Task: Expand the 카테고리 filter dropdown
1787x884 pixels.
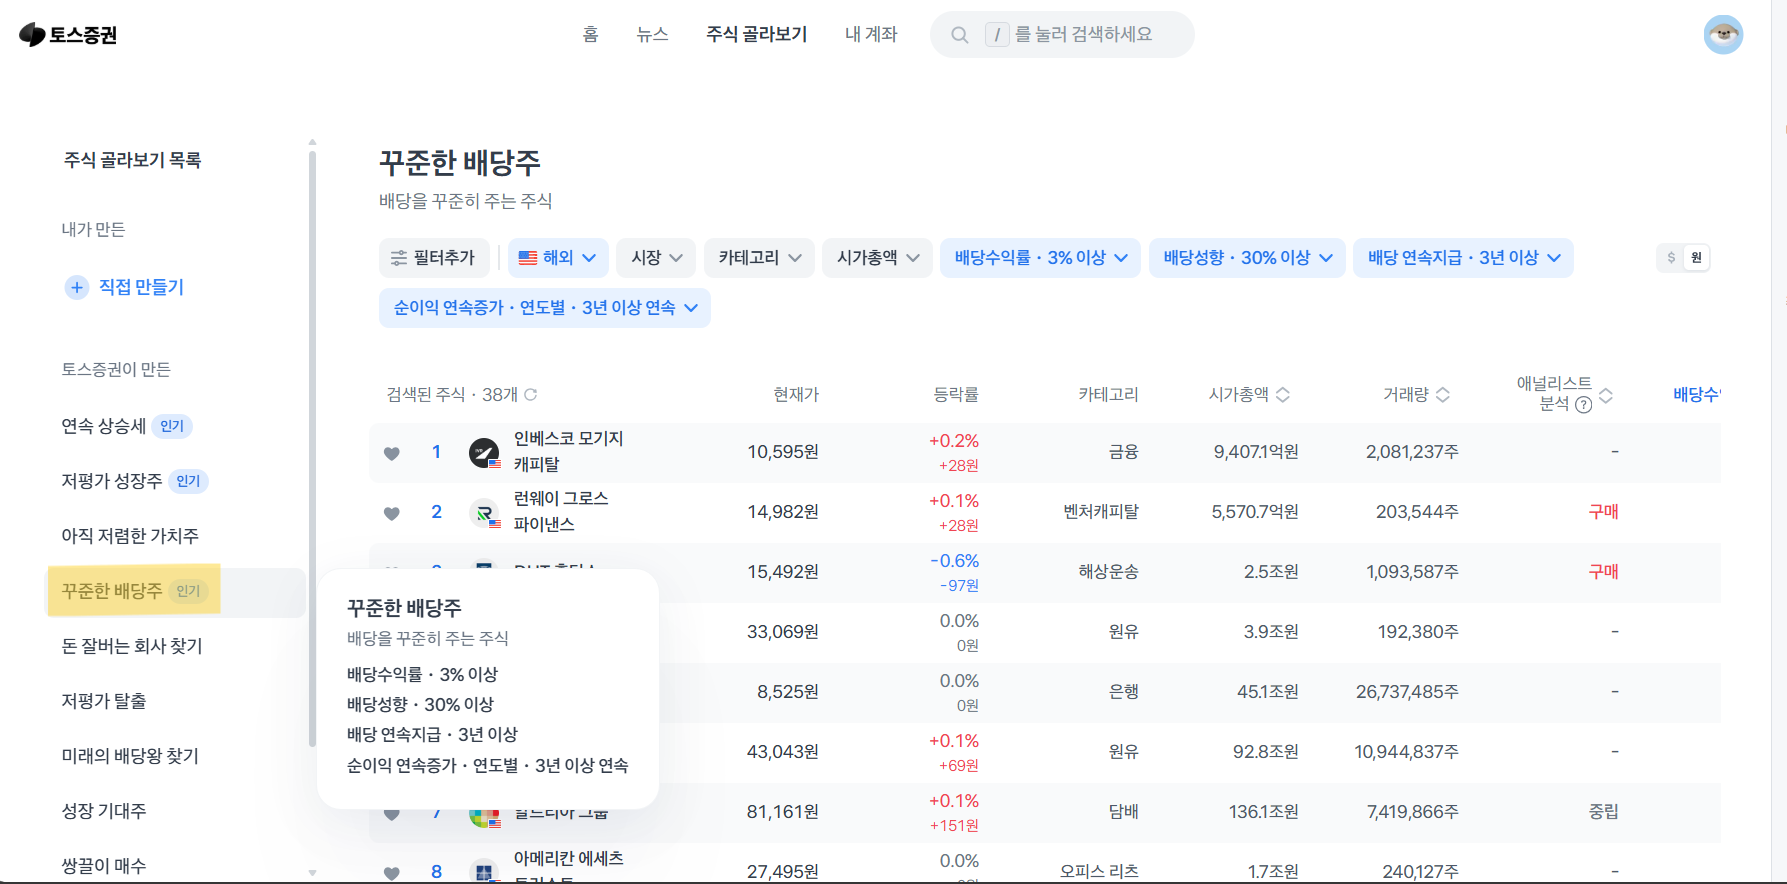Action: coord(759,258)
